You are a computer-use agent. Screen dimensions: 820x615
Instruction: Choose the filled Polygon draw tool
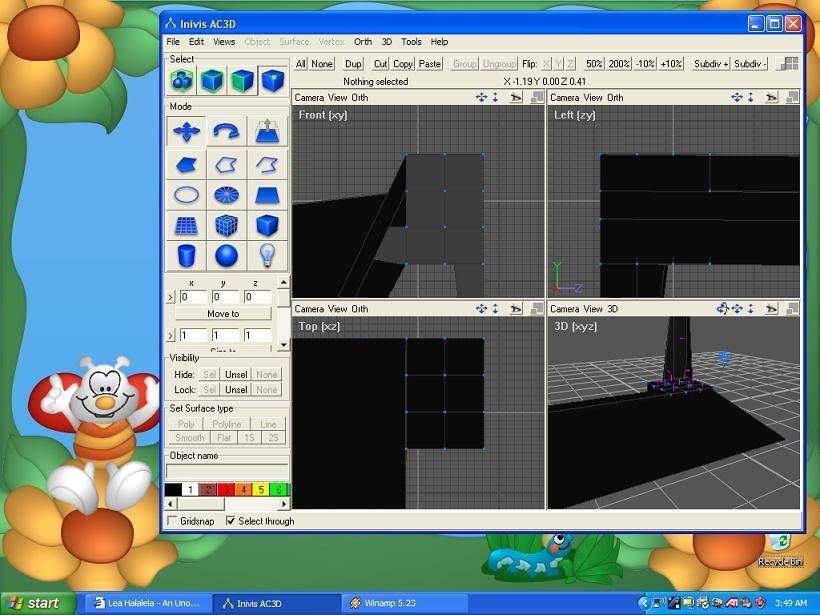186,165
